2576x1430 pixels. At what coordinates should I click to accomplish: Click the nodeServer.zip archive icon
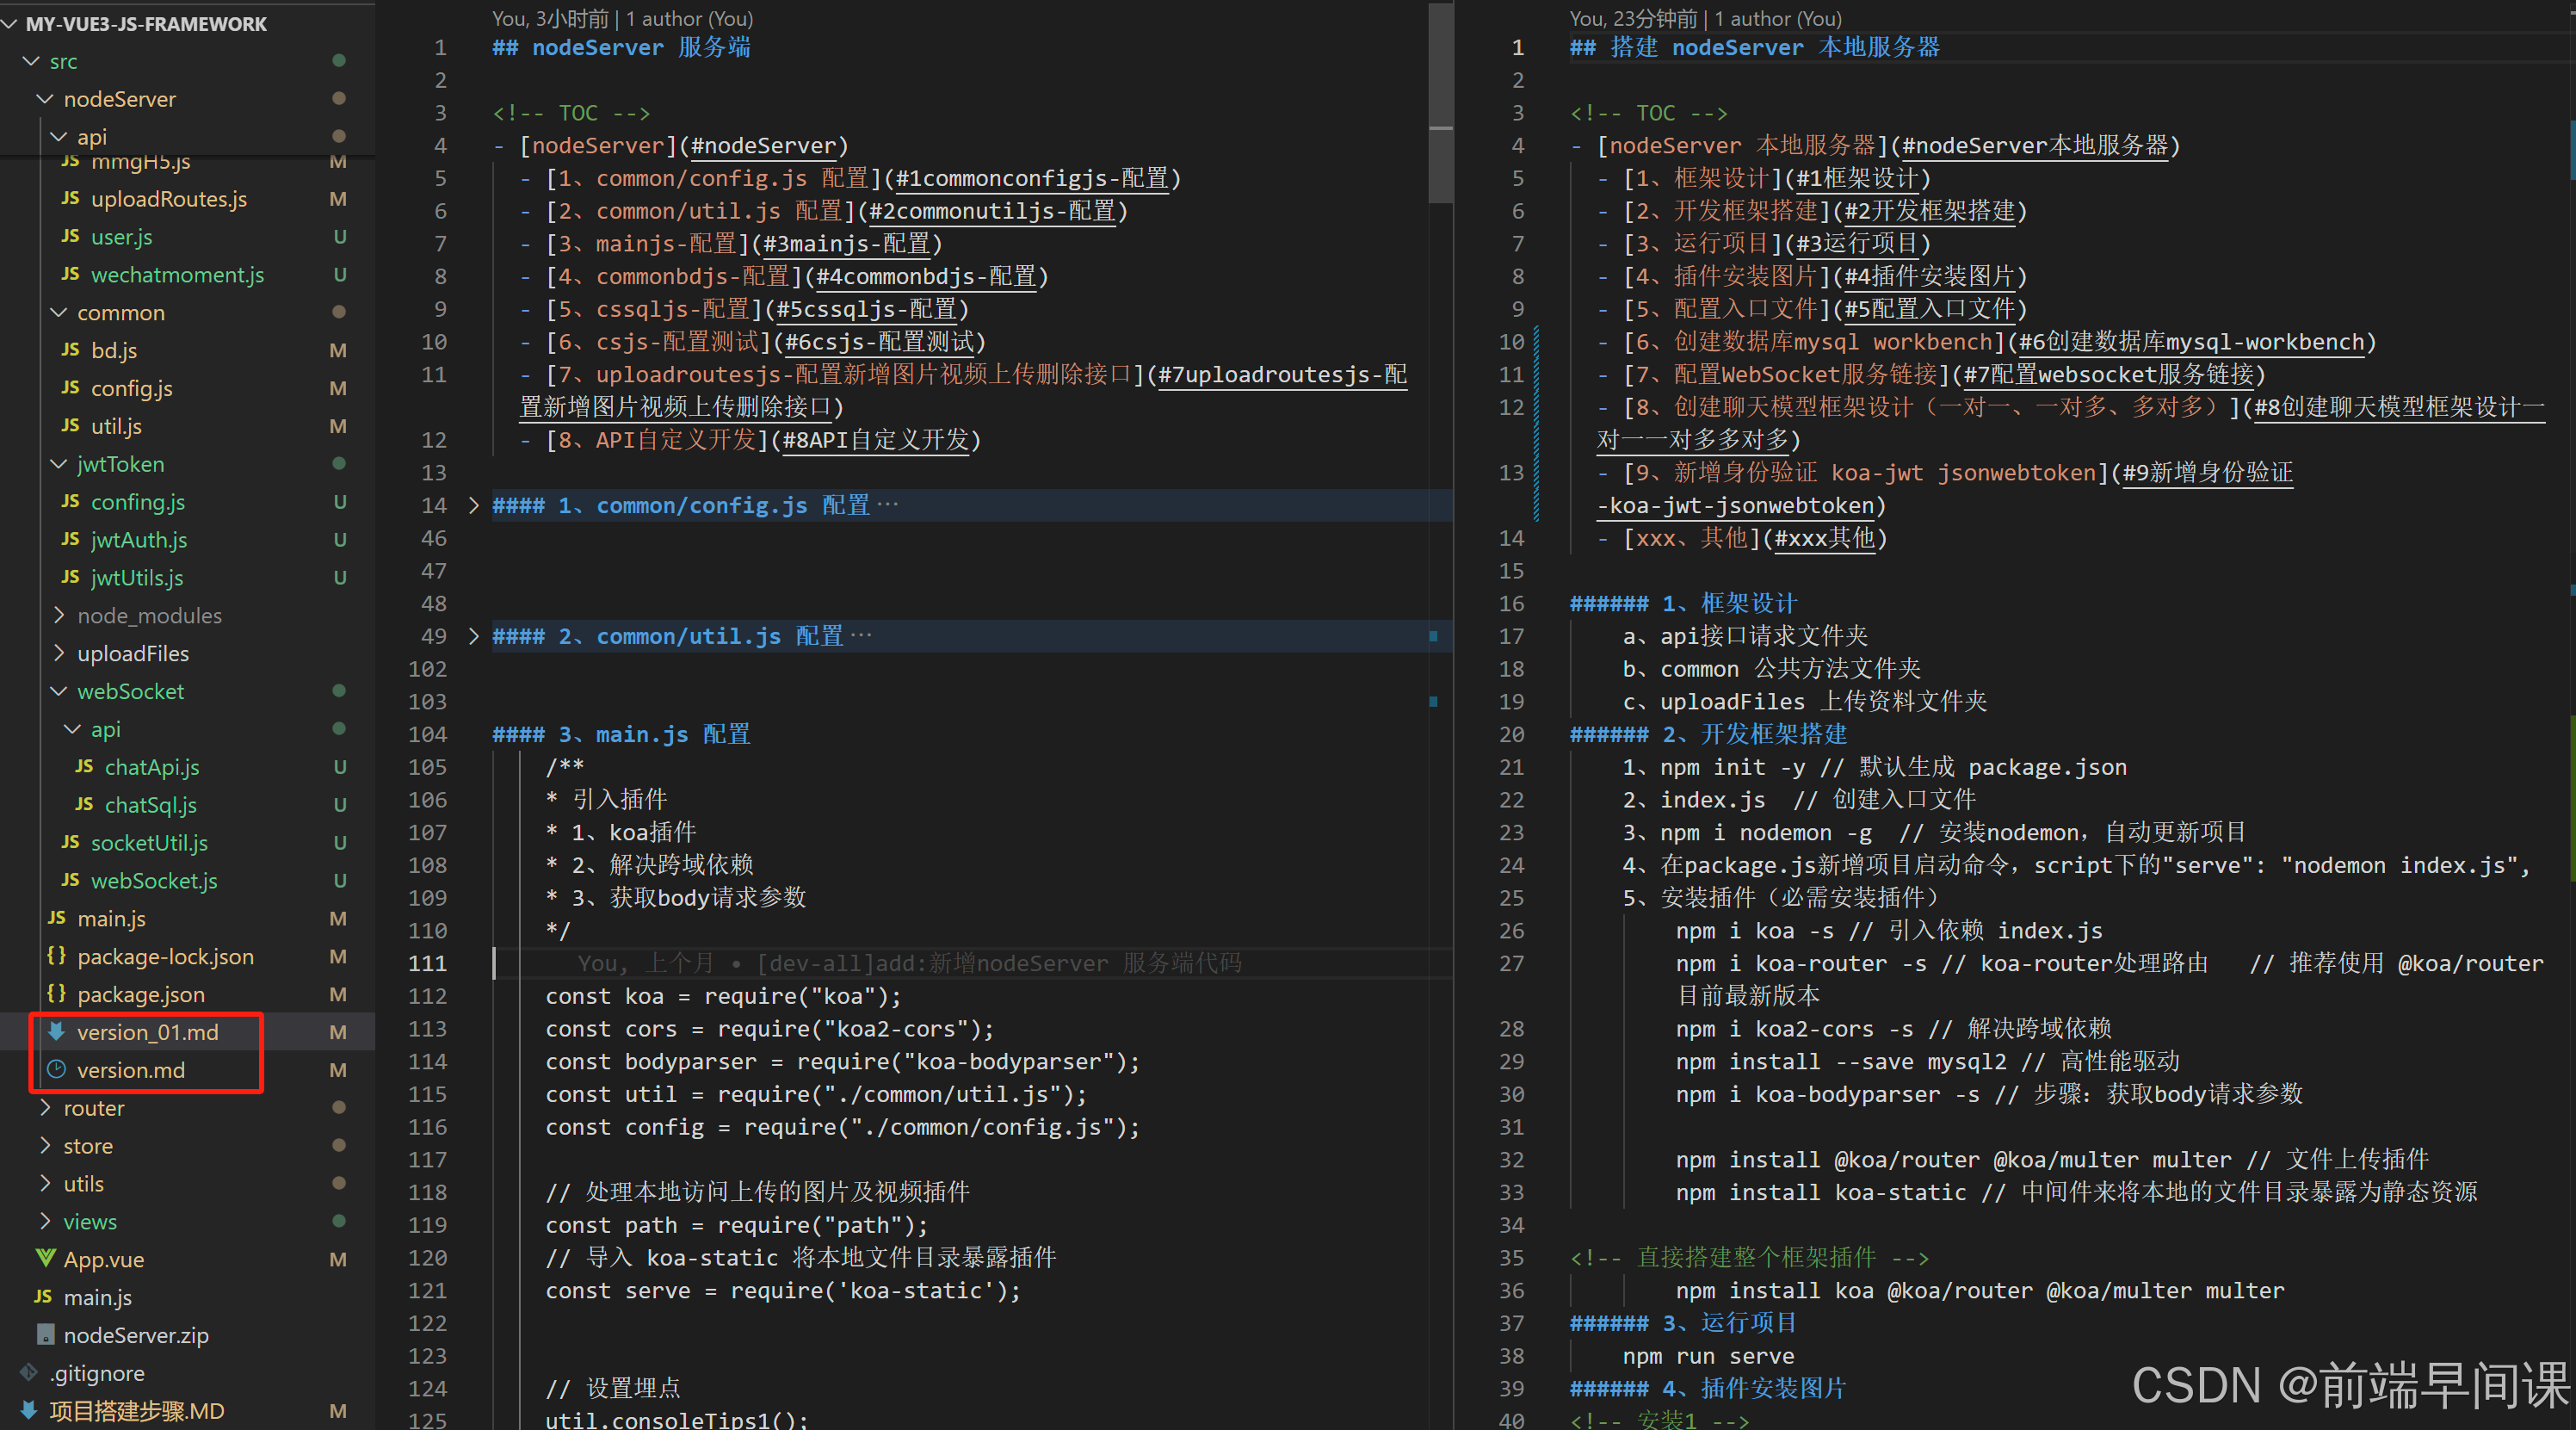click(x=45, y=1334)
